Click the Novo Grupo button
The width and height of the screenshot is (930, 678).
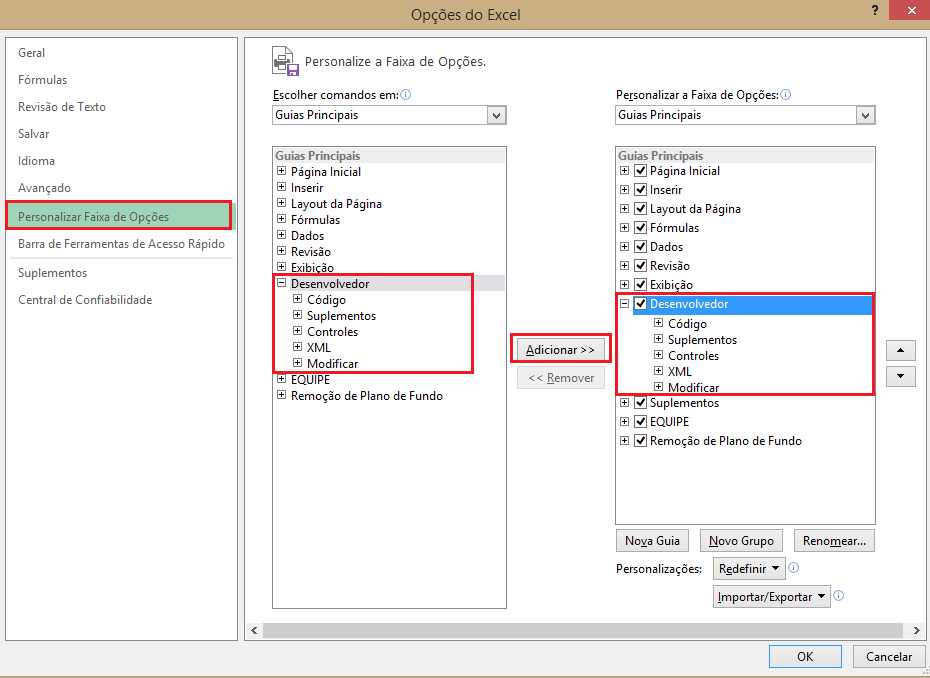[x=741, y=540]
